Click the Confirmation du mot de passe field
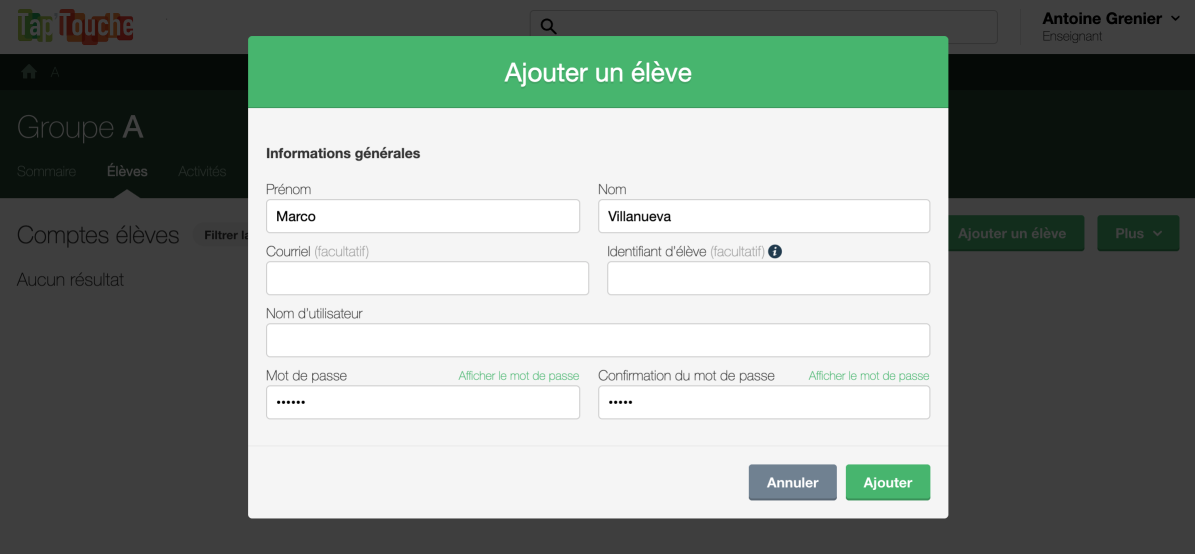1195x554 pixels. coord(763,402)
